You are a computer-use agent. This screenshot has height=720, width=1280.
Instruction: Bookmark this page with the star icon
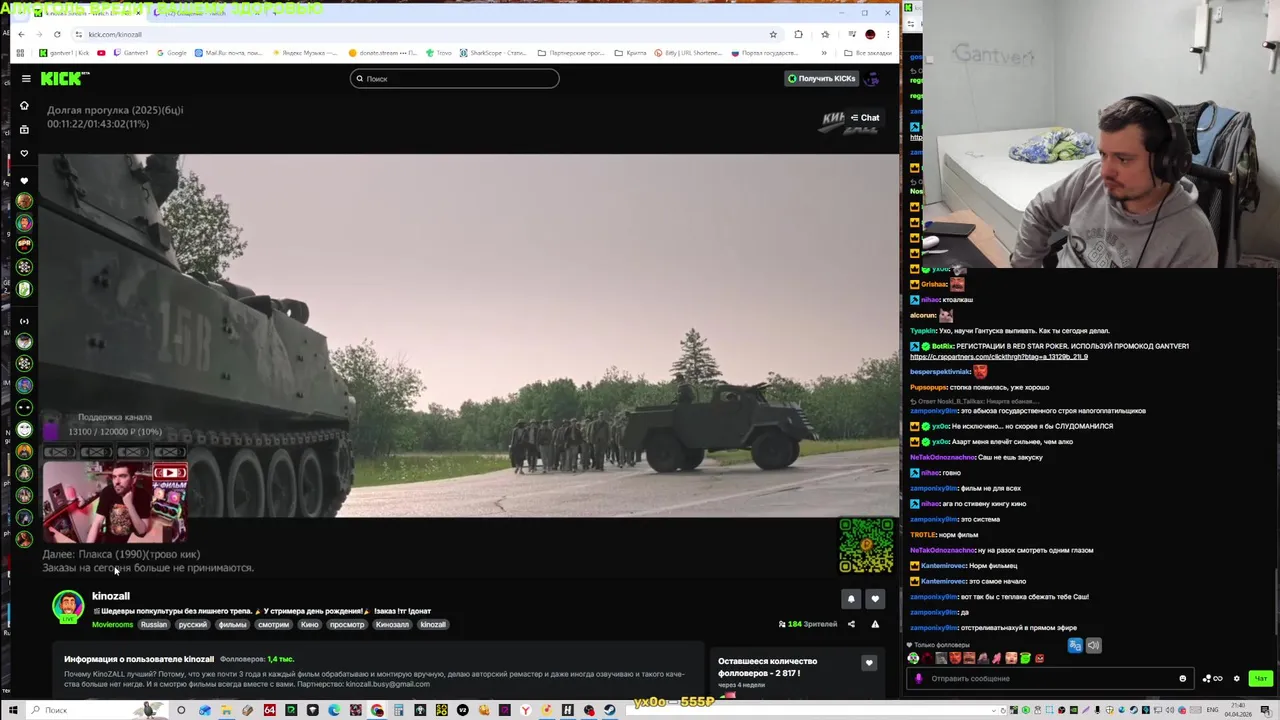click(773, 34)
